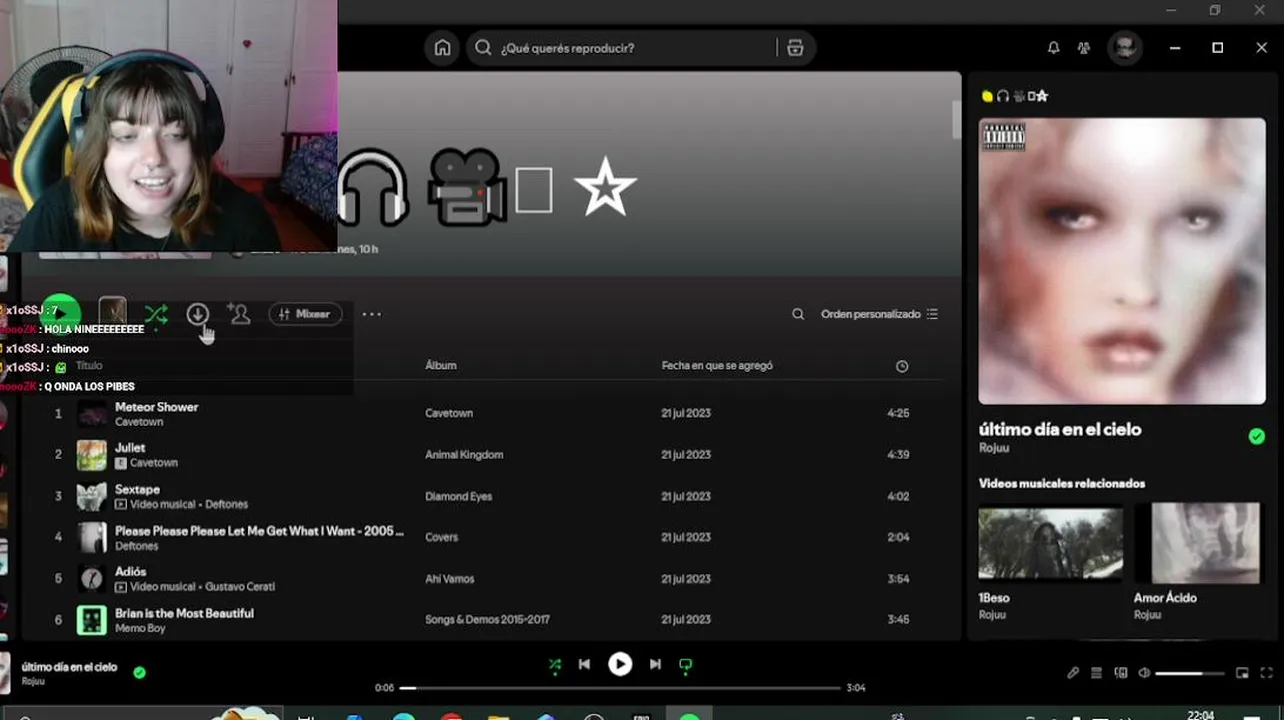Open the 'Amor Ácido' related video thumbnail
Viewport: 1284px width, 720px height.
pos(1206,544)
